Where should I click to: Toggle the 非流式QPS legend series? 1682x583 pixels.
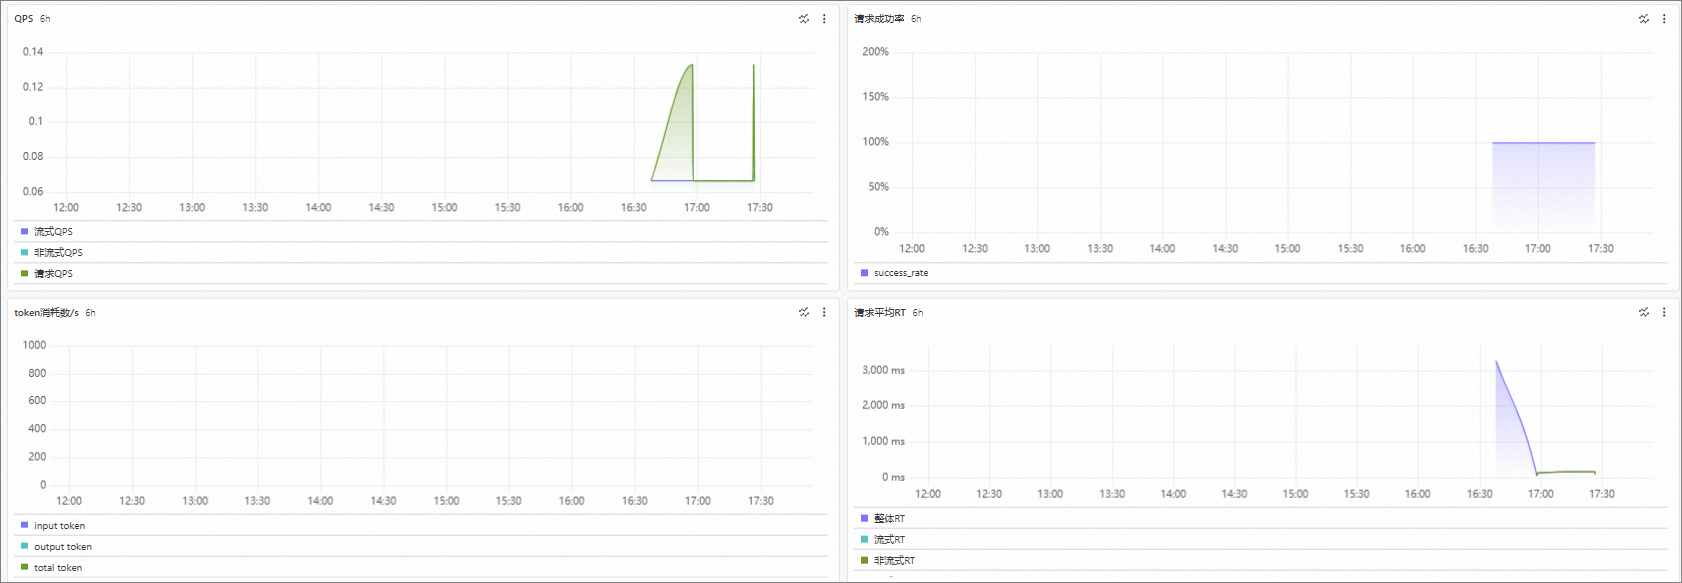52,252
